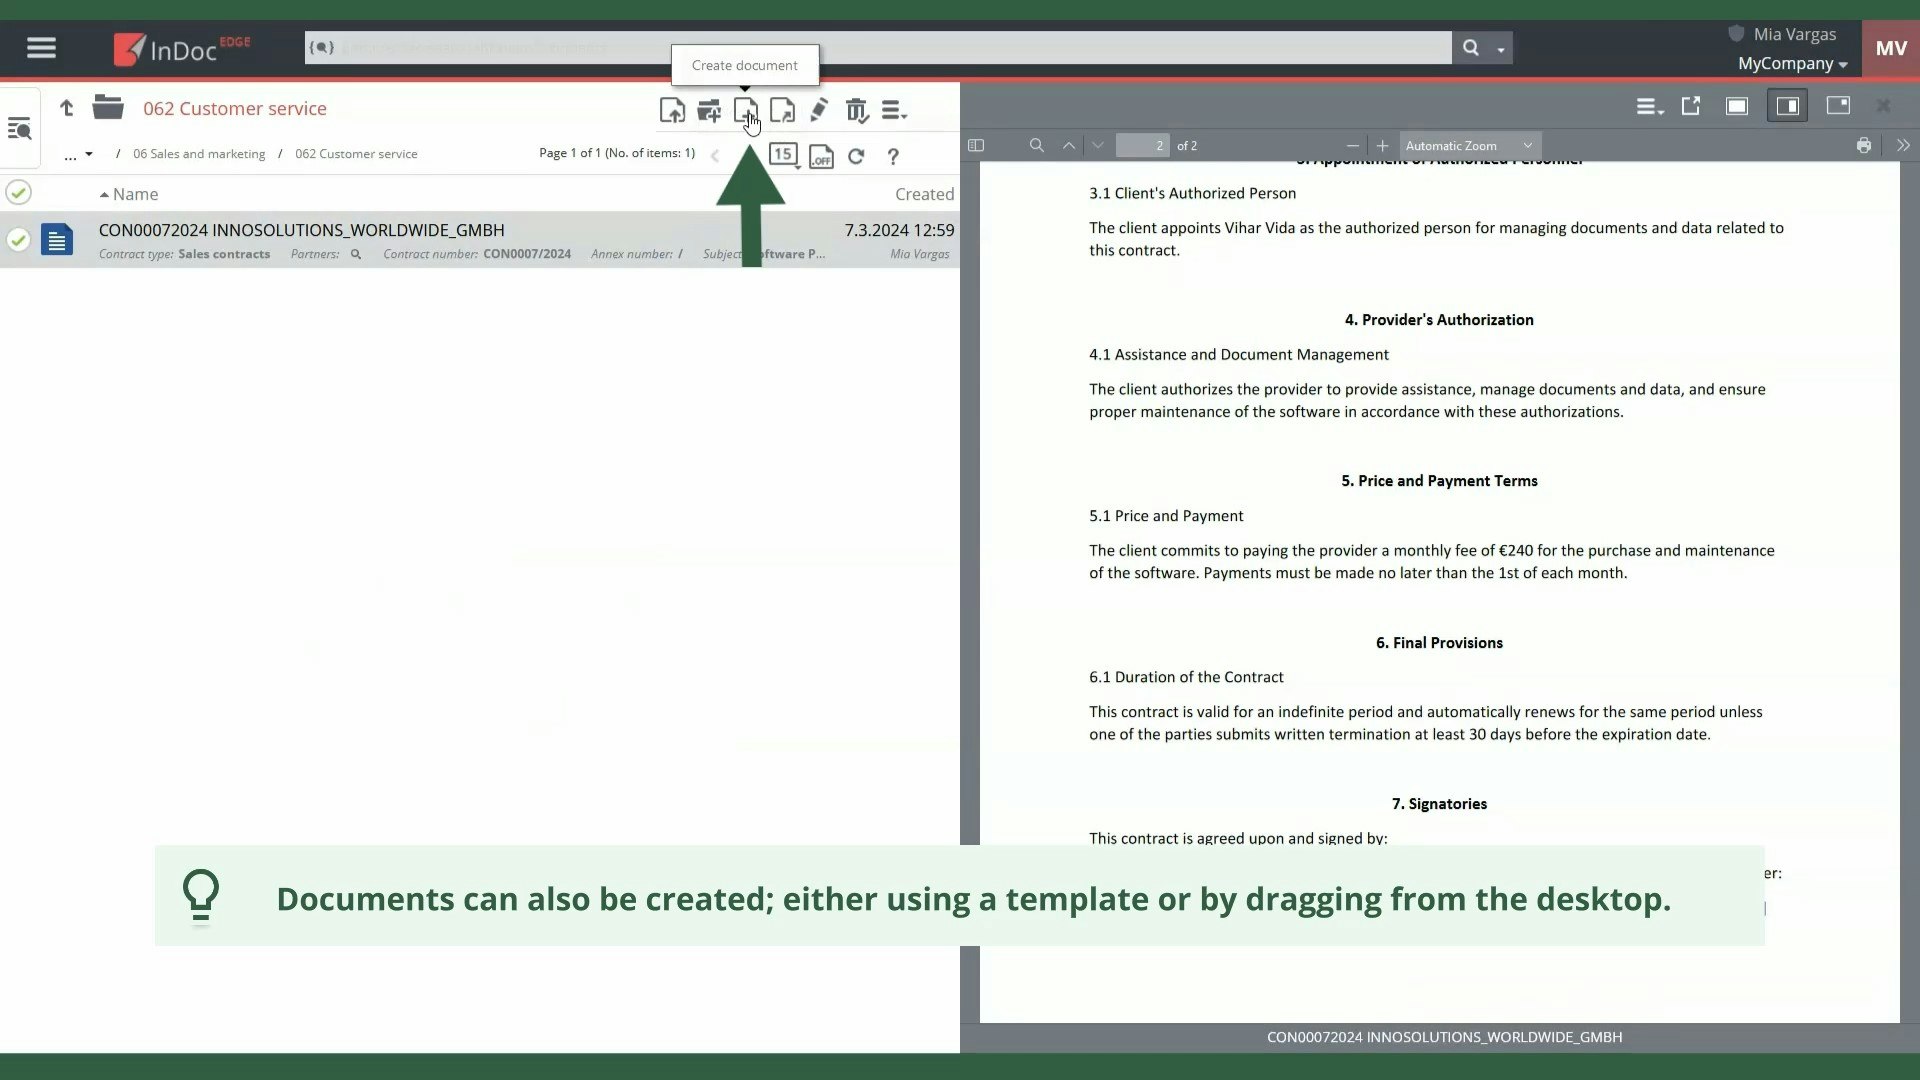This screenshot has width=1920, height=1080.
Task: Print the PDF using the printer icon
Action: tap(1863, 145)
